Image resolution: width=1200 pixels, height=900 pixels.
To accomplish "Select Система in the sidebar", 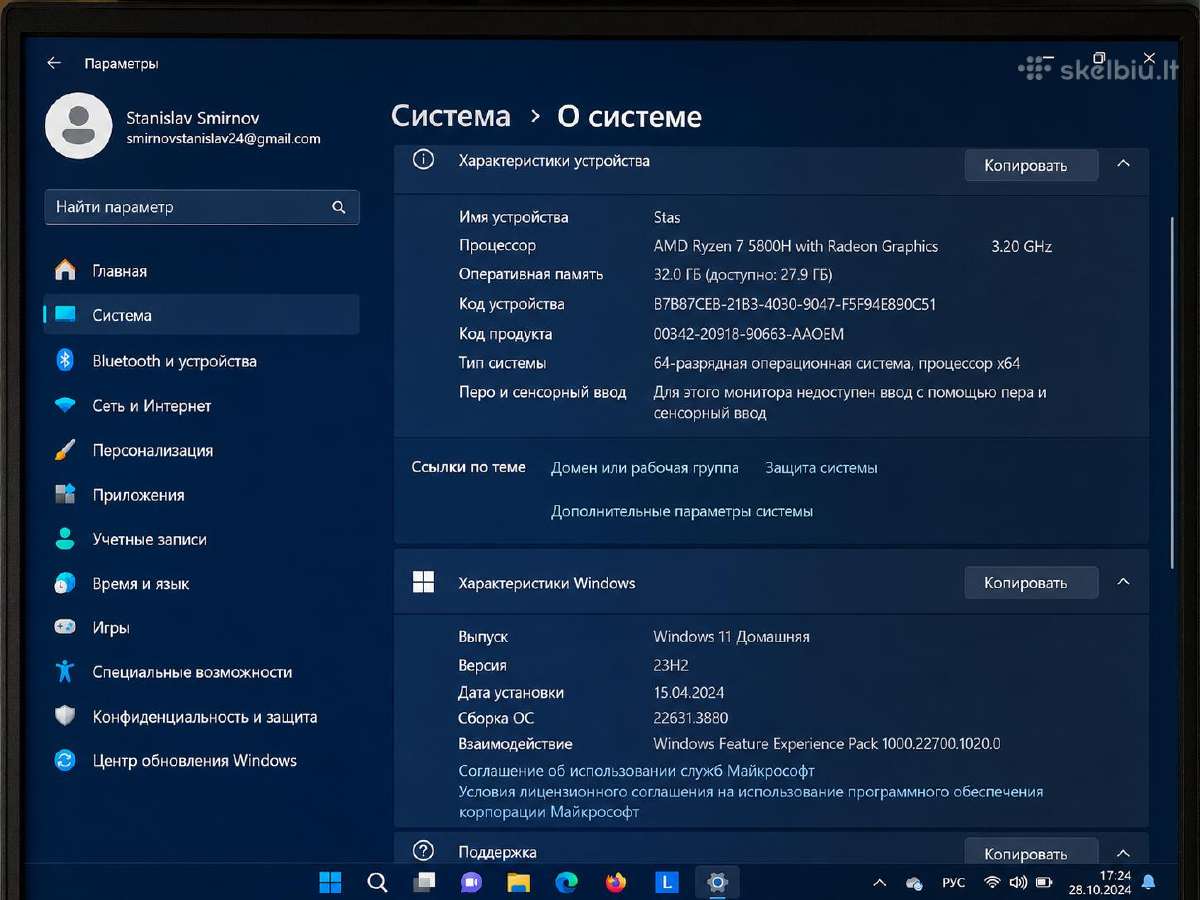I will [x=201, y=315].
